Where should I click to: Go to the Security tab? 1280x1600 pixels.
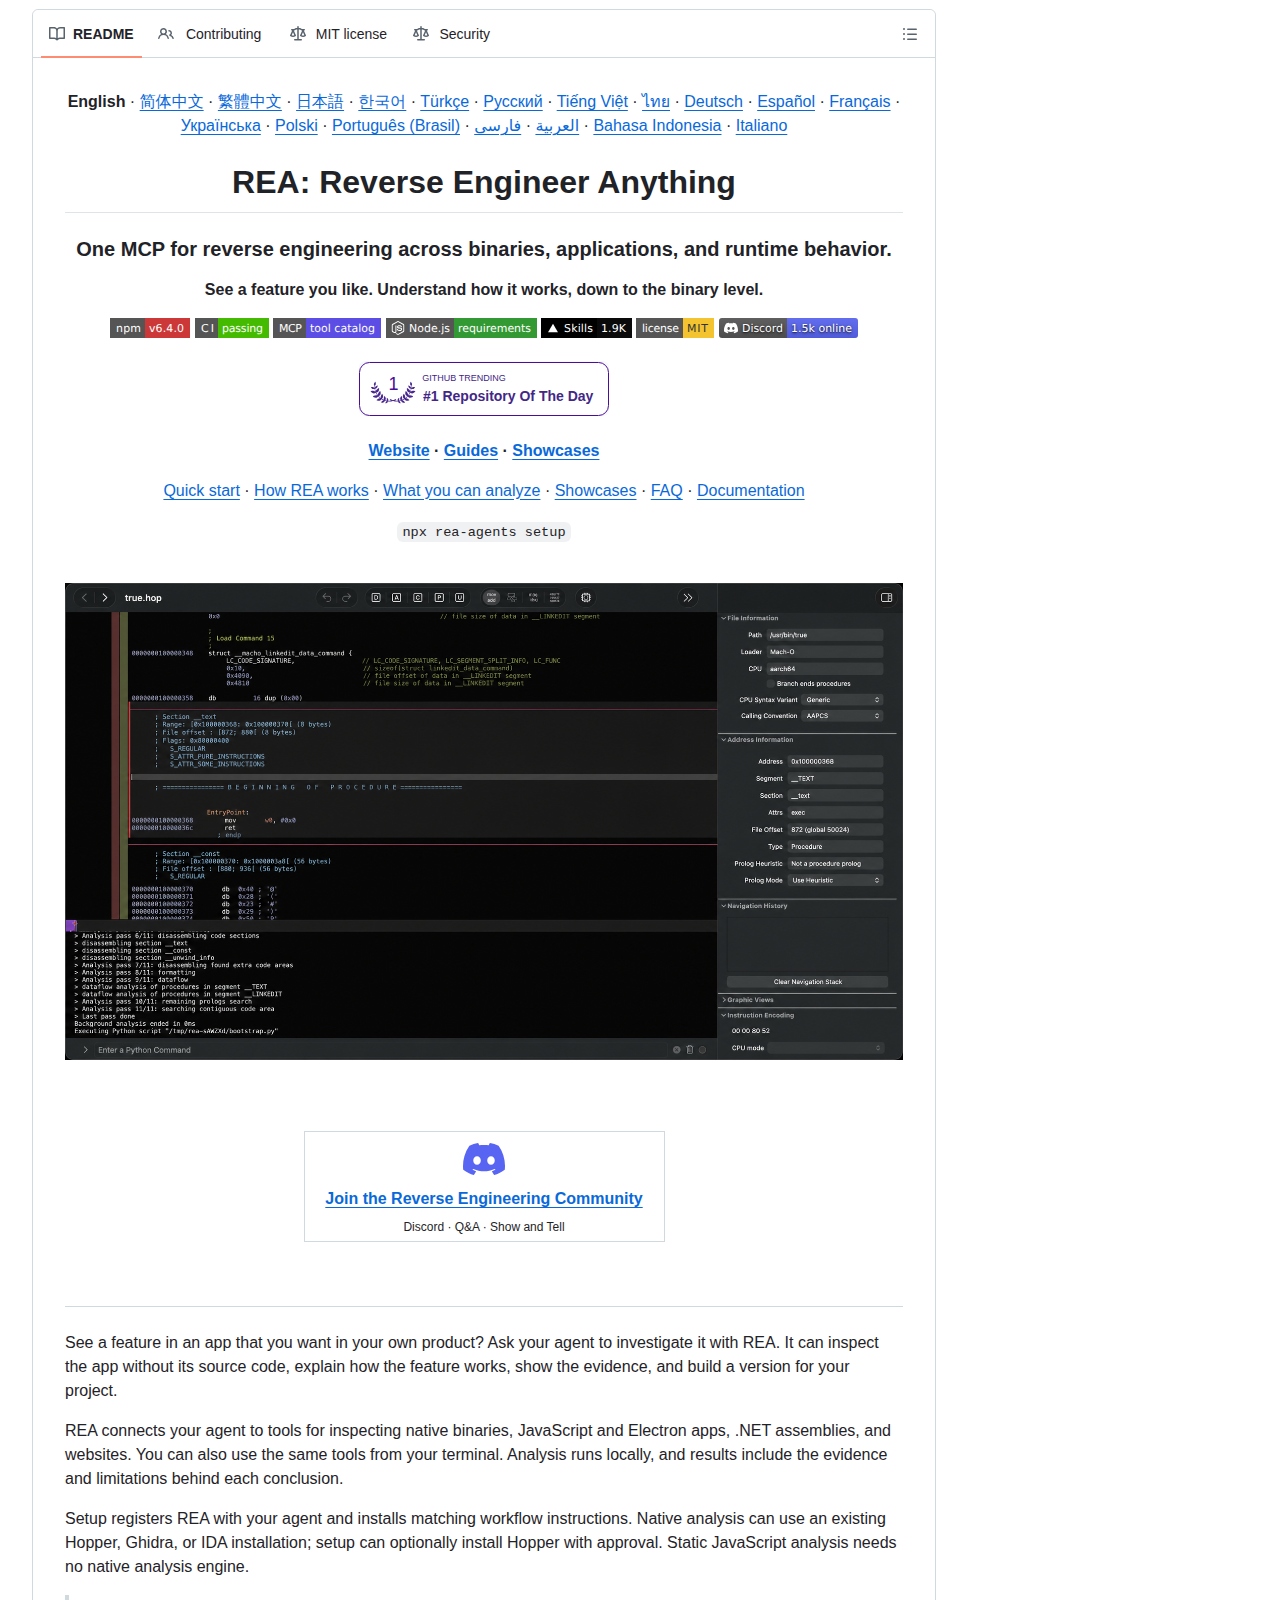coord(452,34)
